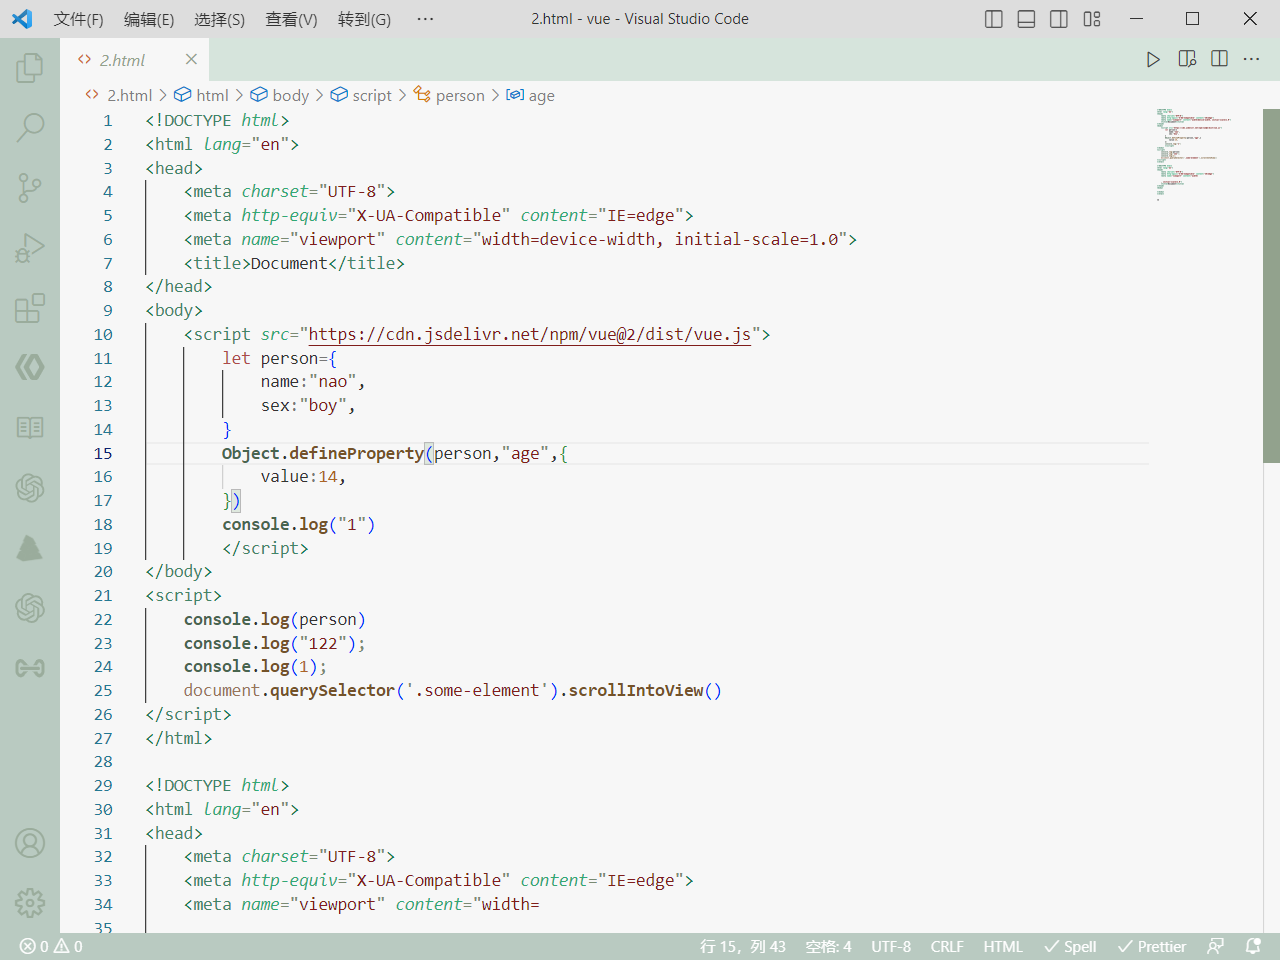
Task: Close the 2.html tab
Action: point(191,59)
